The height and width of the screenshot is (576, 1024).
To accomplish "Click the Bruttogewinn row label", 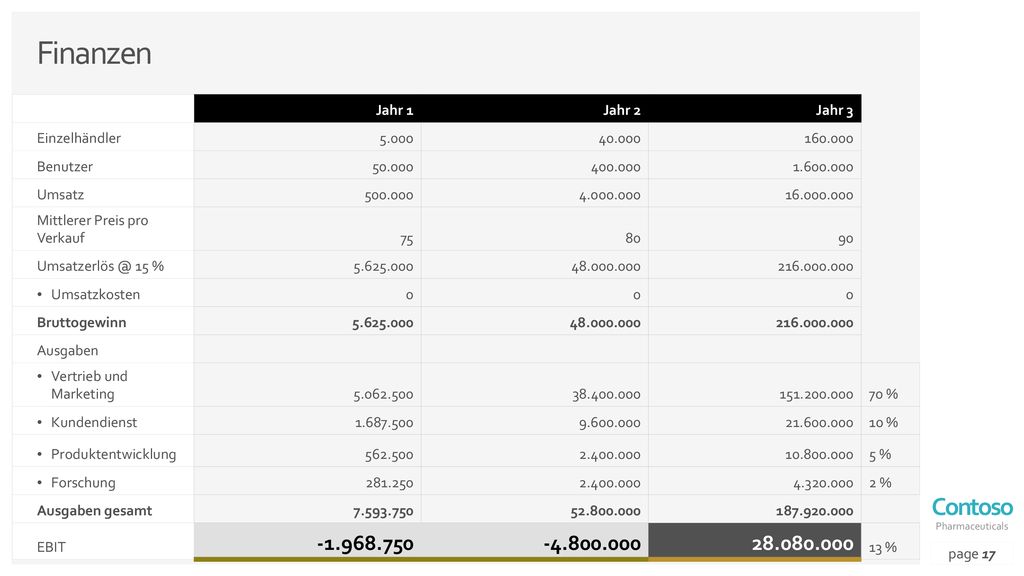I will pos(82,323).
